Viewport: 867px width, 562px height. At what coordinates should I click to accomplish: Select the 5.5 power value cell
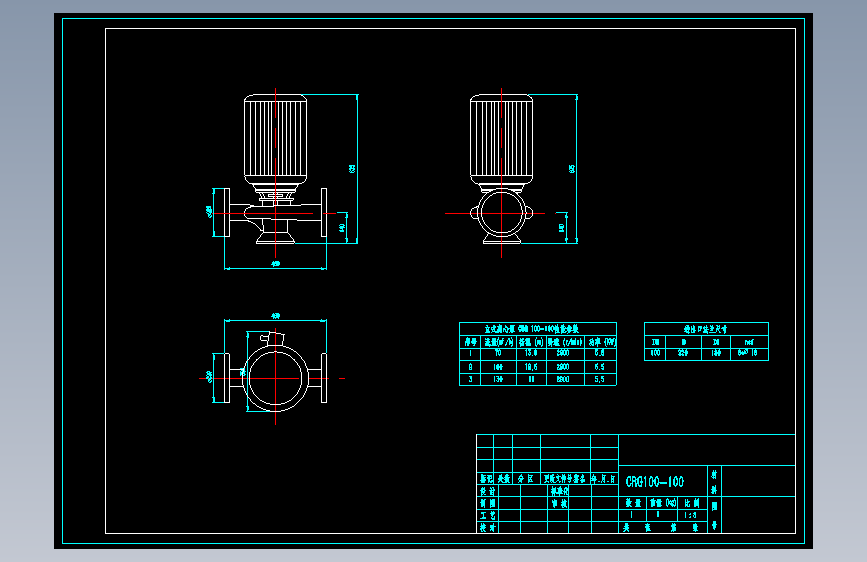pyautogui.click(x=599, y=379)
